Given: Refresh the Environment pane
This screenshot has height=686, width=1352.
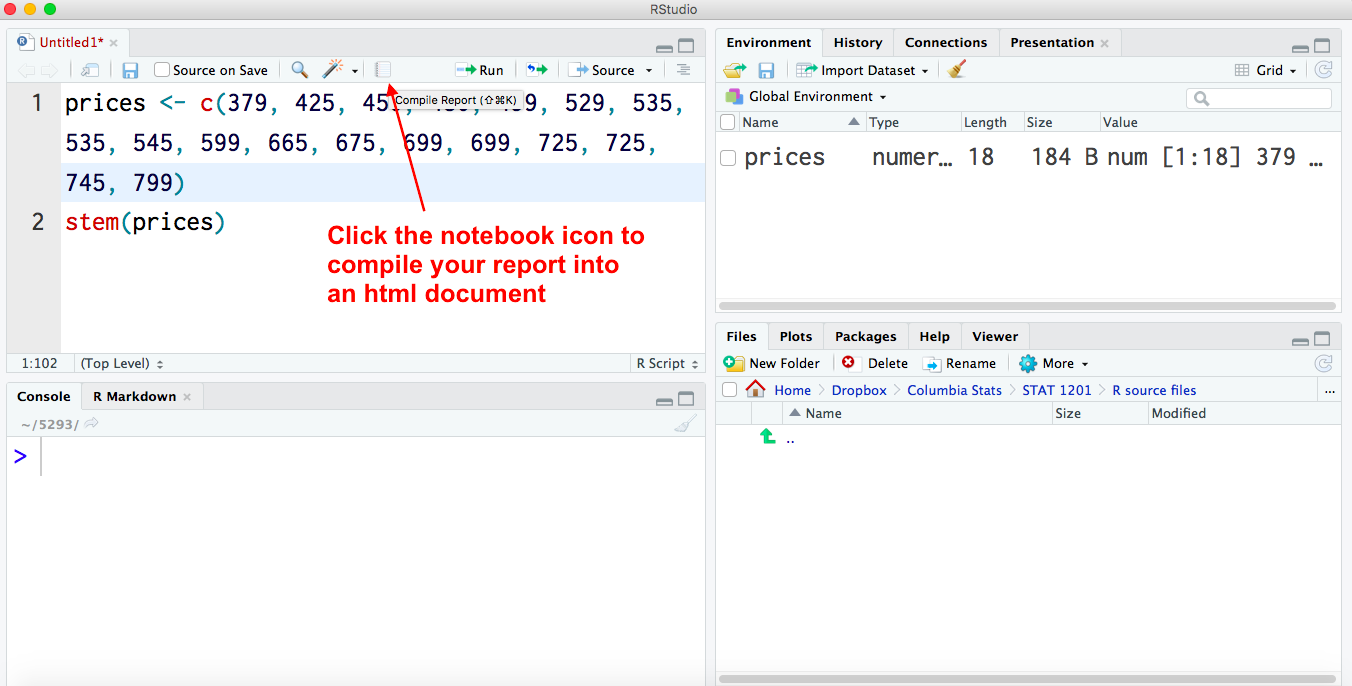Looking at the screenshot, I should coord(1323,70).
